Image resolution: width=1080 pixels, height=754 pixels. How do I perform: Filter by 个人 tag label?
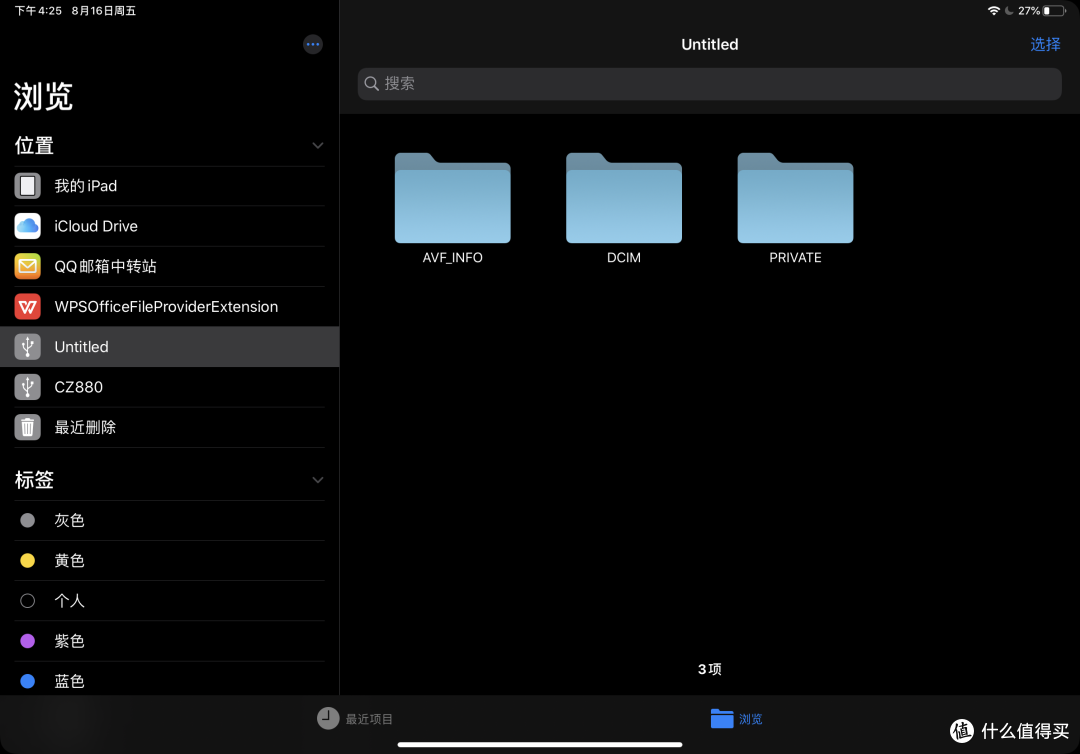[x=70, y=601]
